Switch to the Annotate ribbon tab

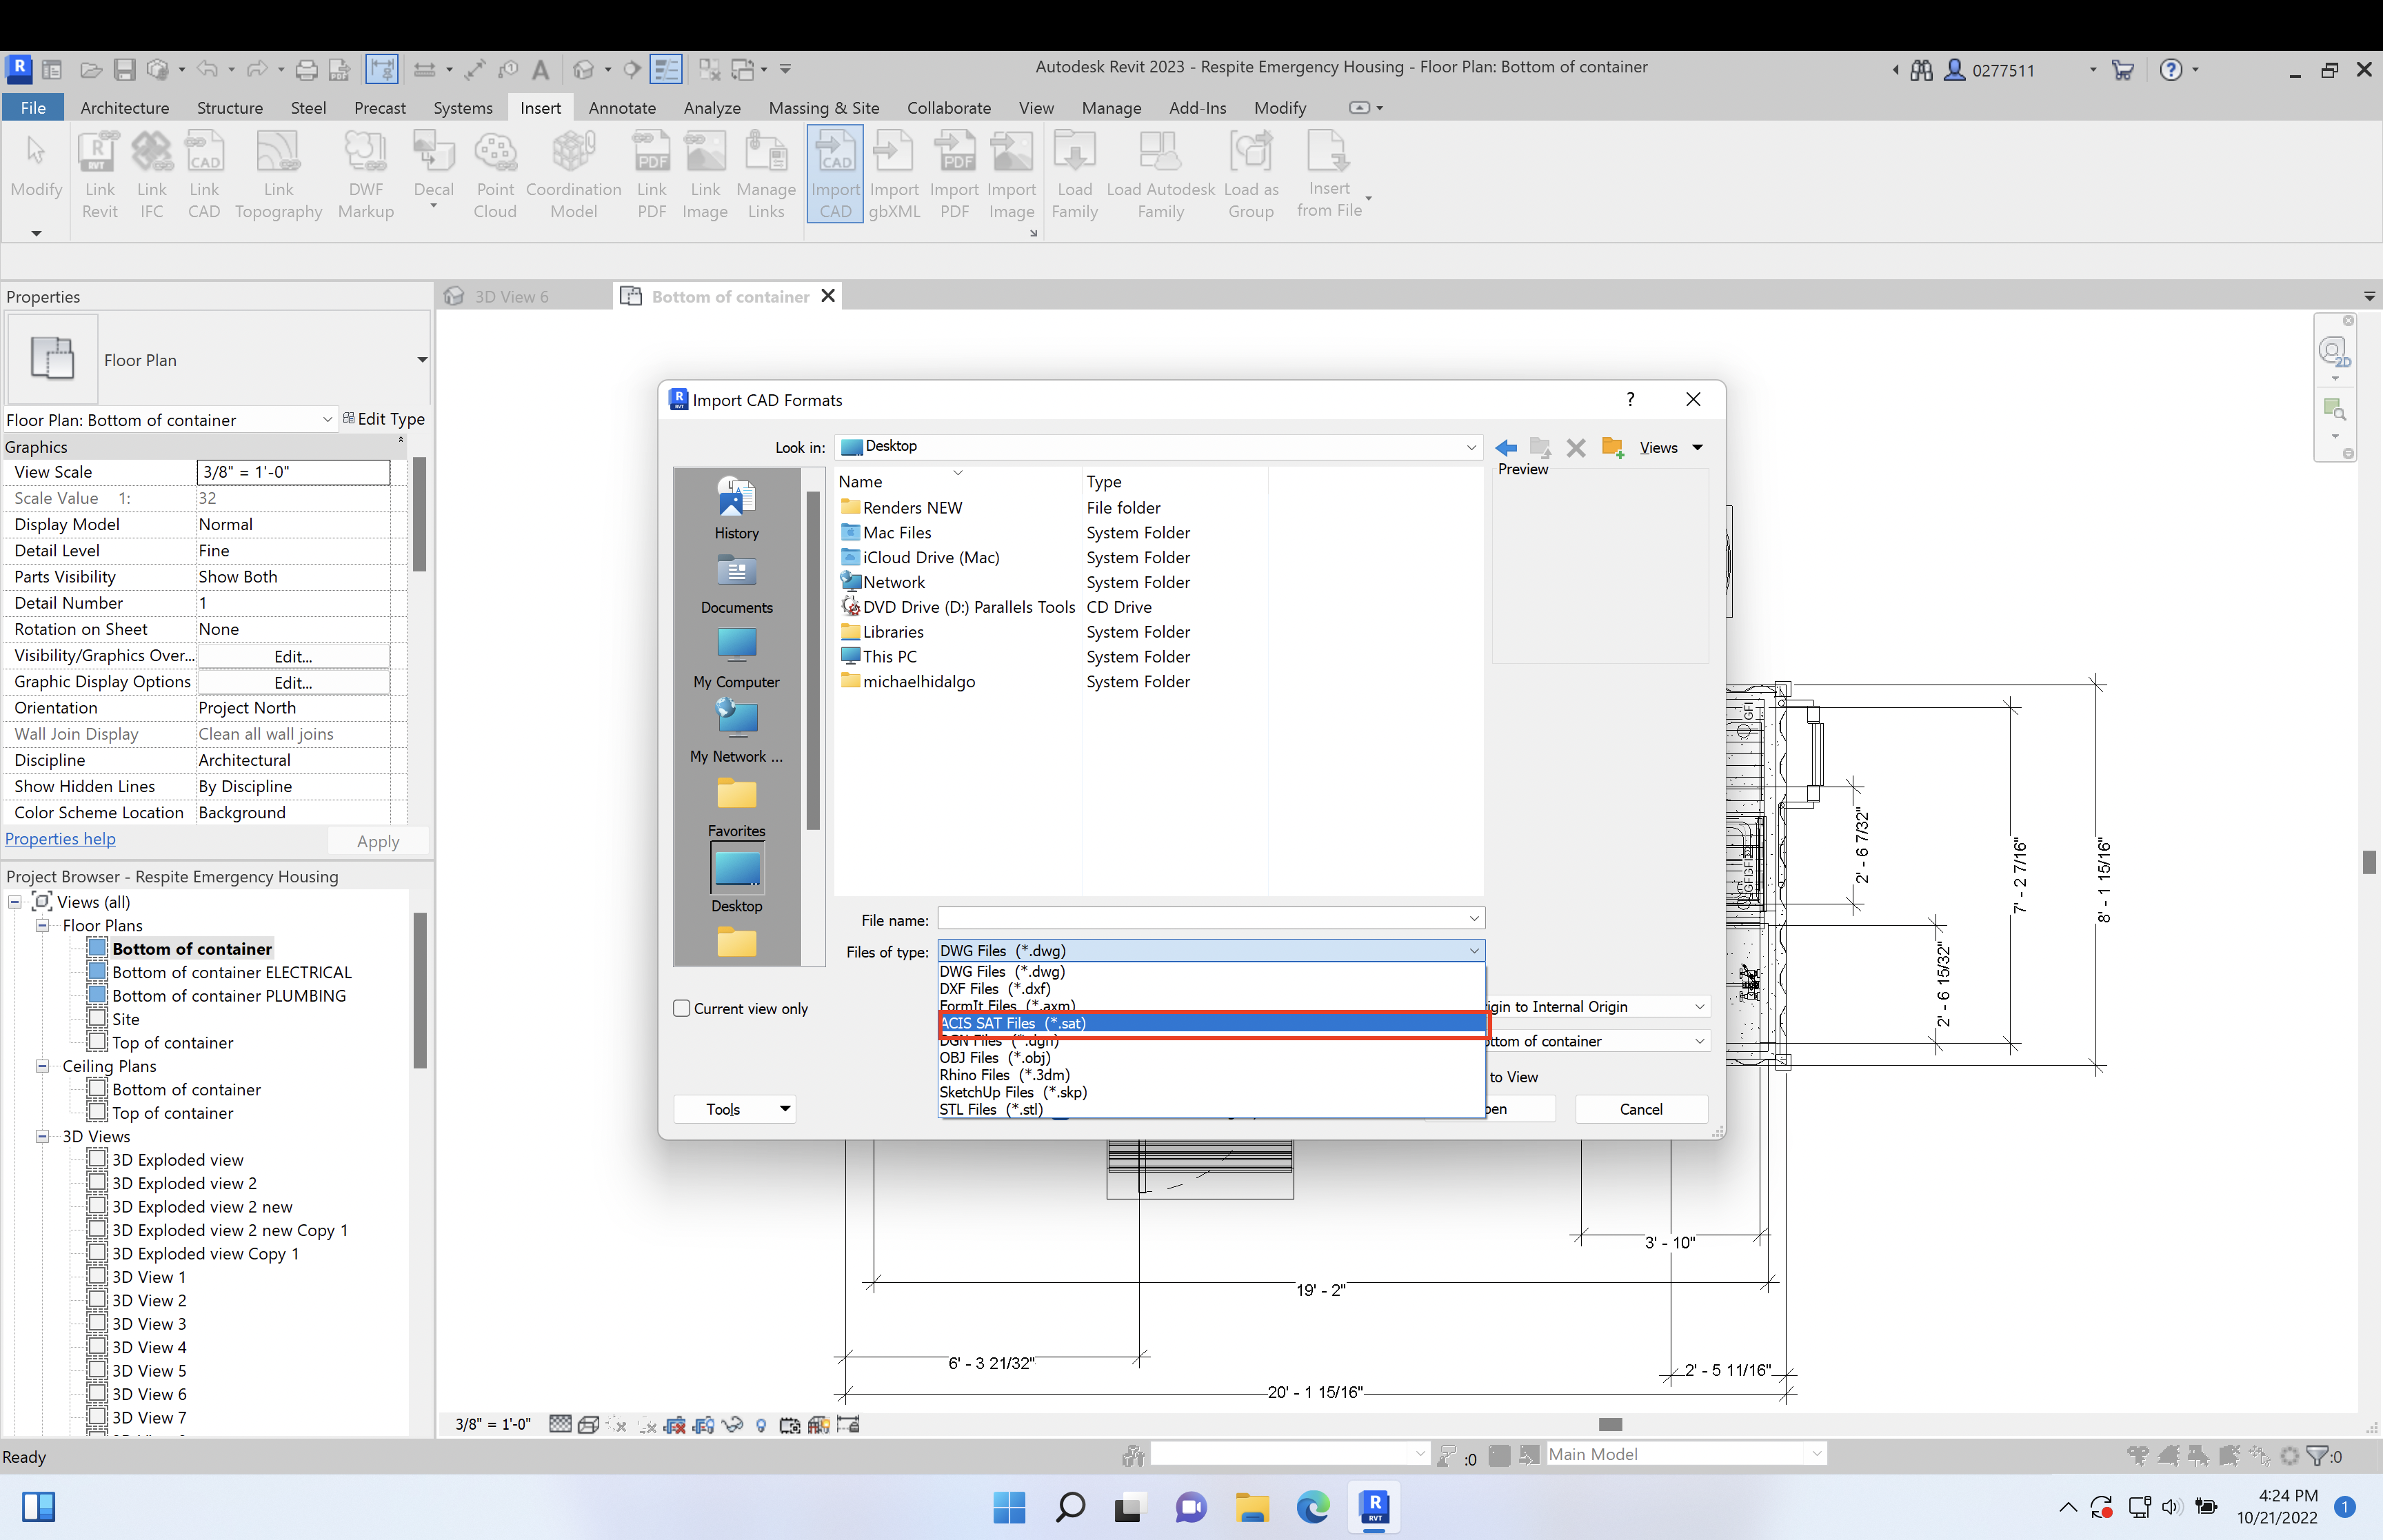pyautogui.click(x=622, y=107)
